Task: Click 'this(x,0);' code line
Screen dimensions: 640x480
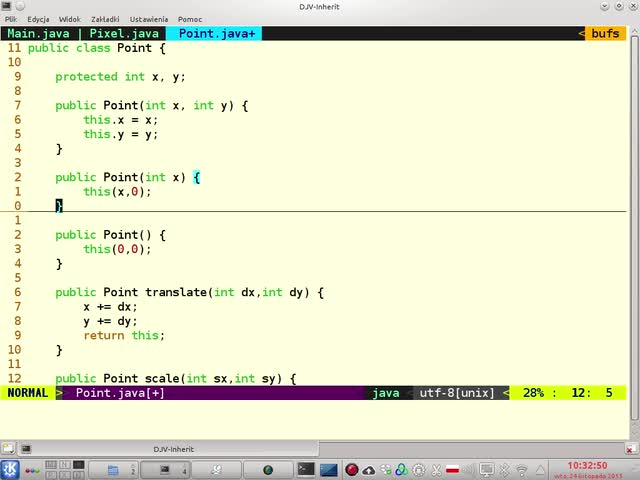Action: tap(117, 191)
